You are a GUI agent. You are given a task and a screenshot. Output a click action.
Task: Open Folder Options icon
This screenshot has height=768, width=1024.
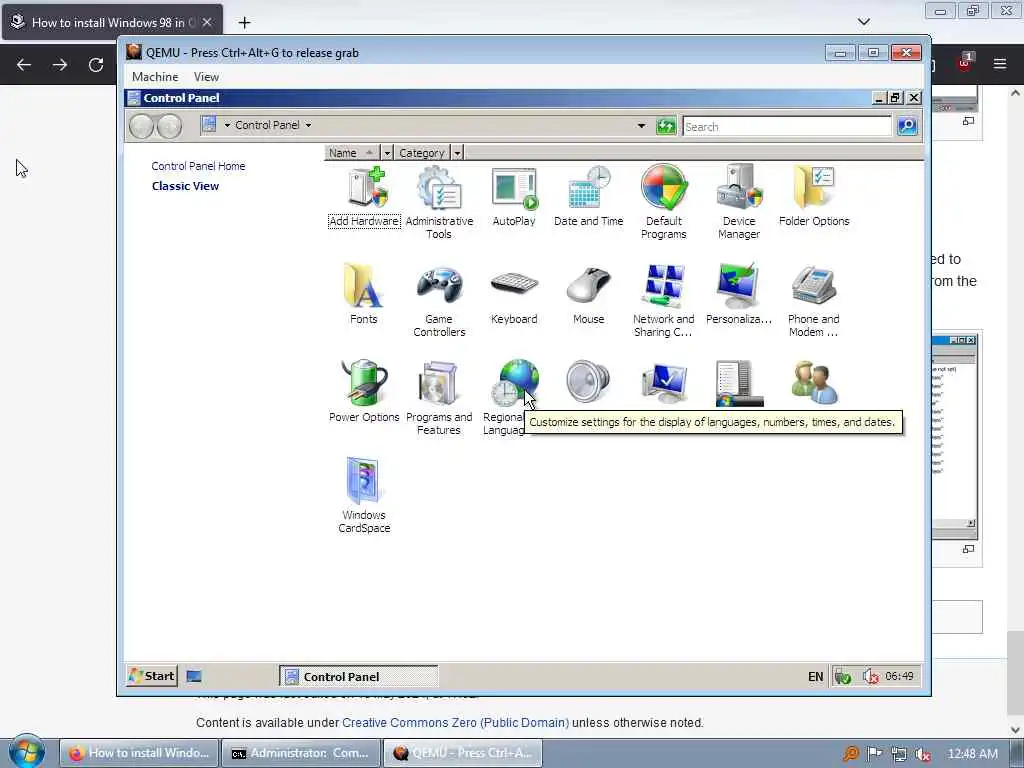click(x=814, y=196)
